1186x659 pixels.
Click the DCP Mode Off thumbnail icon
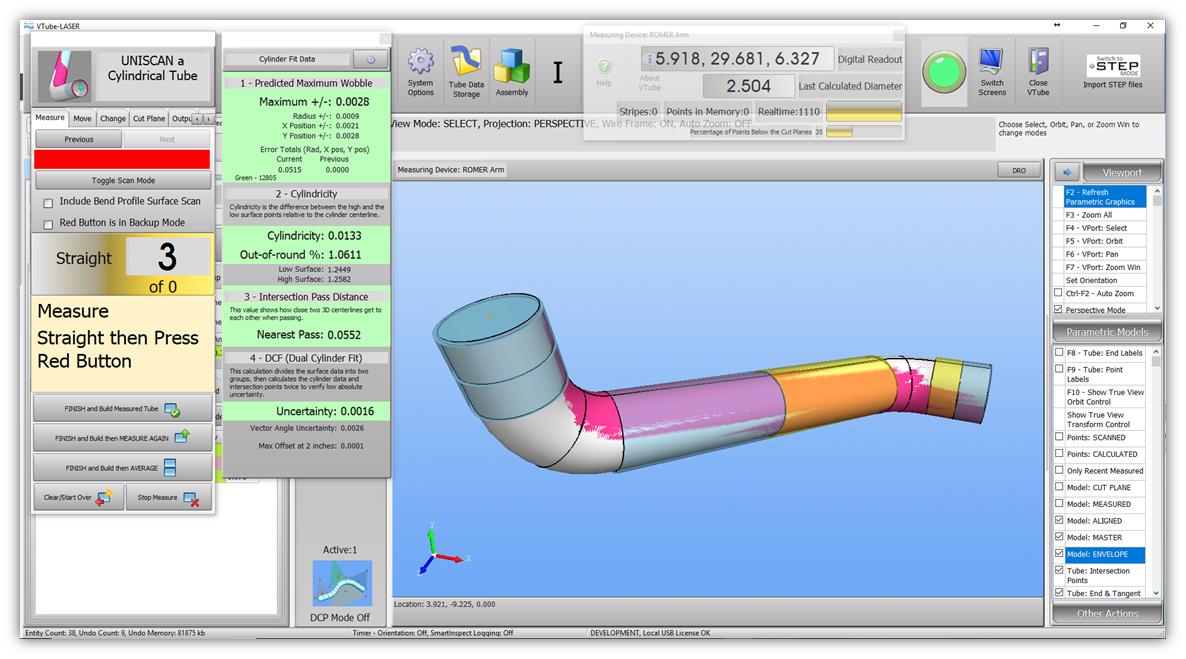(x=341, y=582)
